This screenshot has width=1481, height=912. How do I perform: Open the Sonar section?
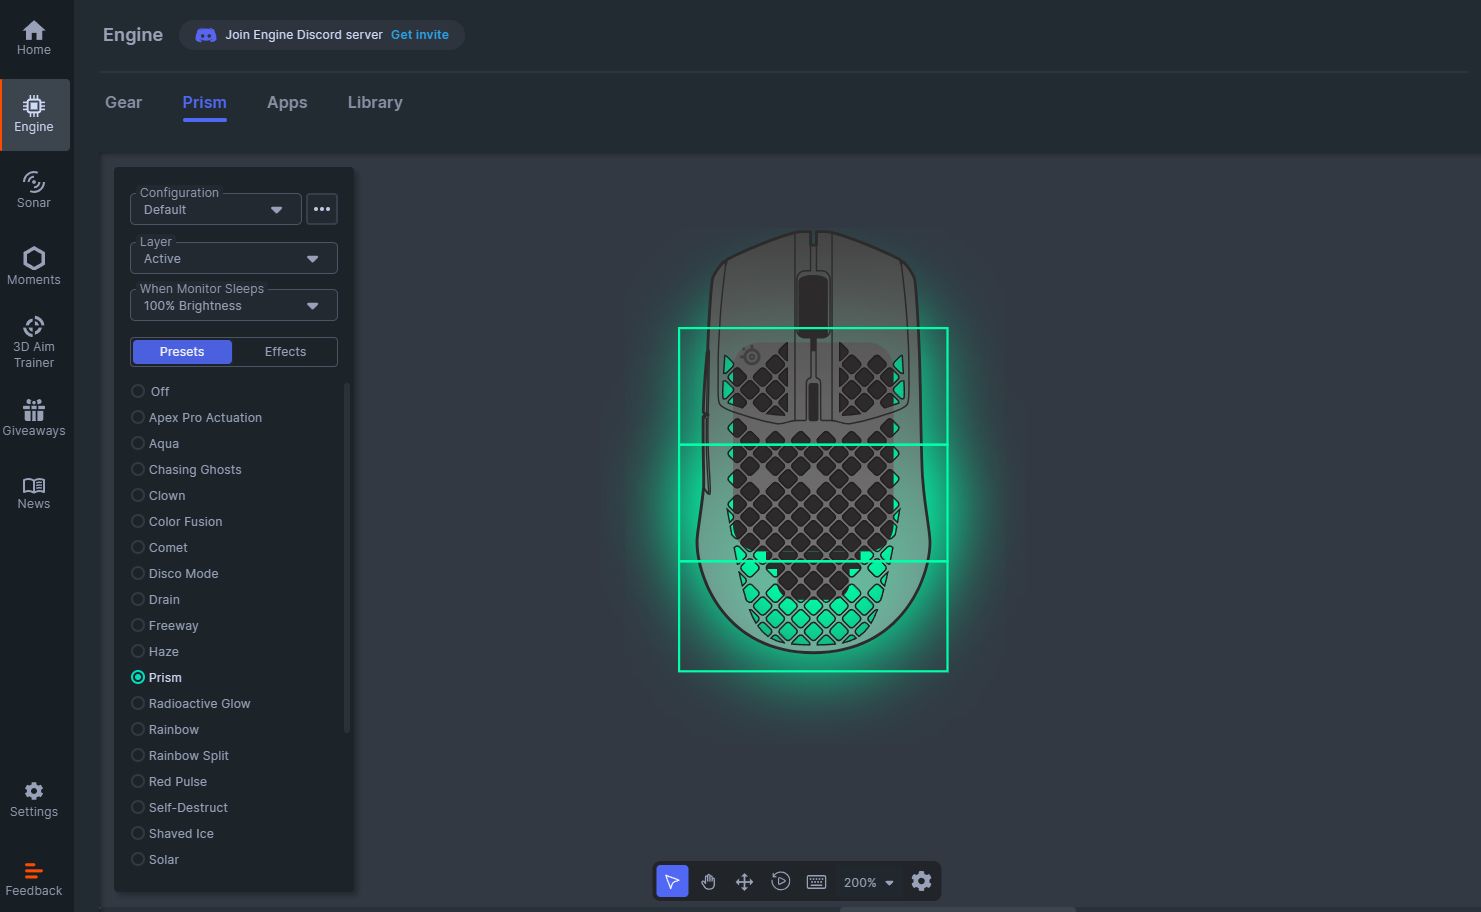(x=34, y=190)
